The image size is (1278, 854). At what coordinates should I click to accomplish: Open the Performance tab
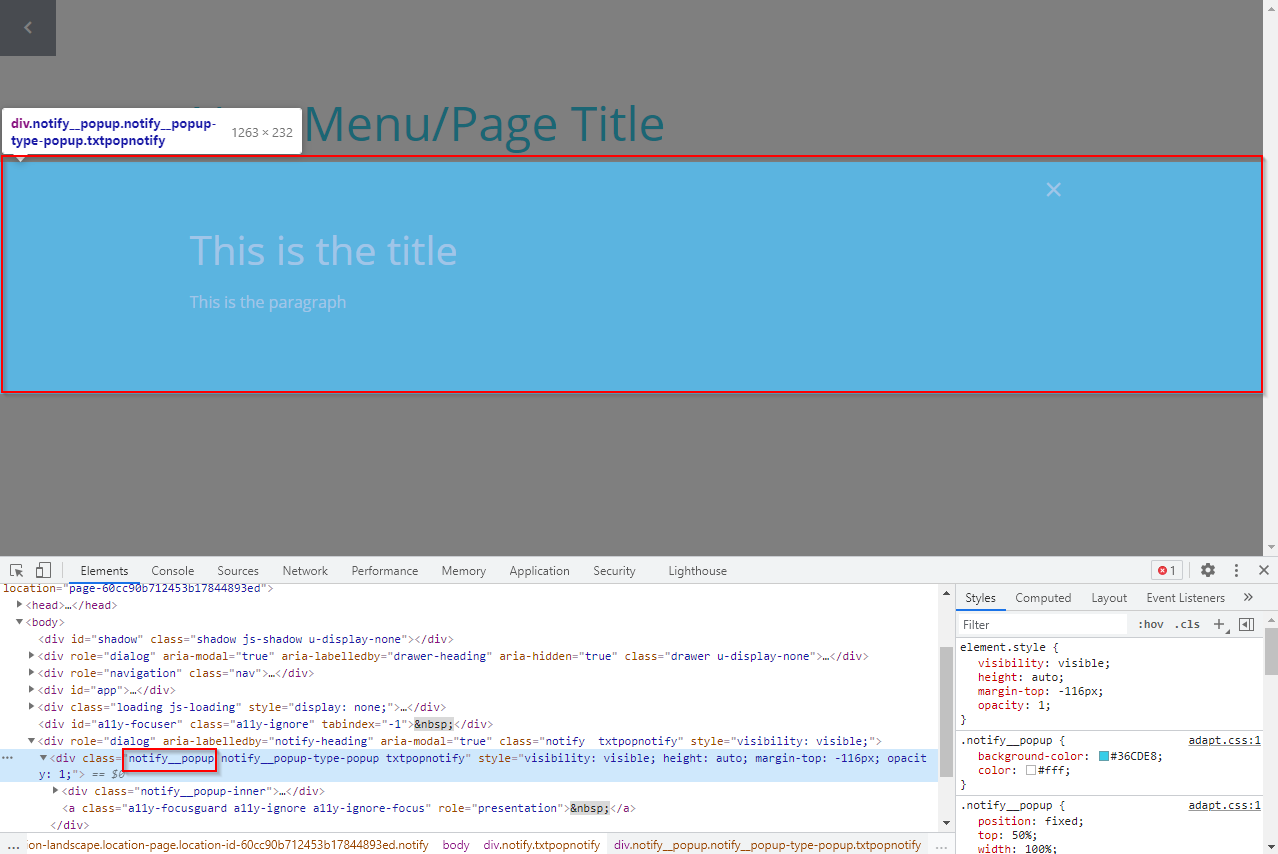[385, 571]
